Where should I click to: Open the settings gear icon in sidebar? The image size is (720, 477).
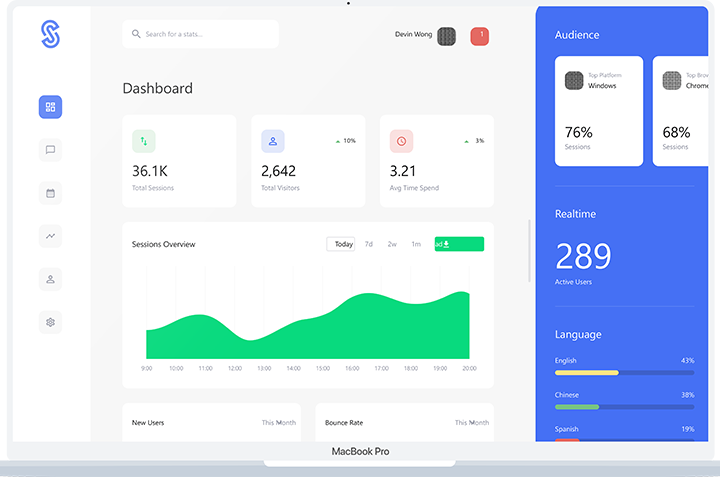(x=50, y=322)
